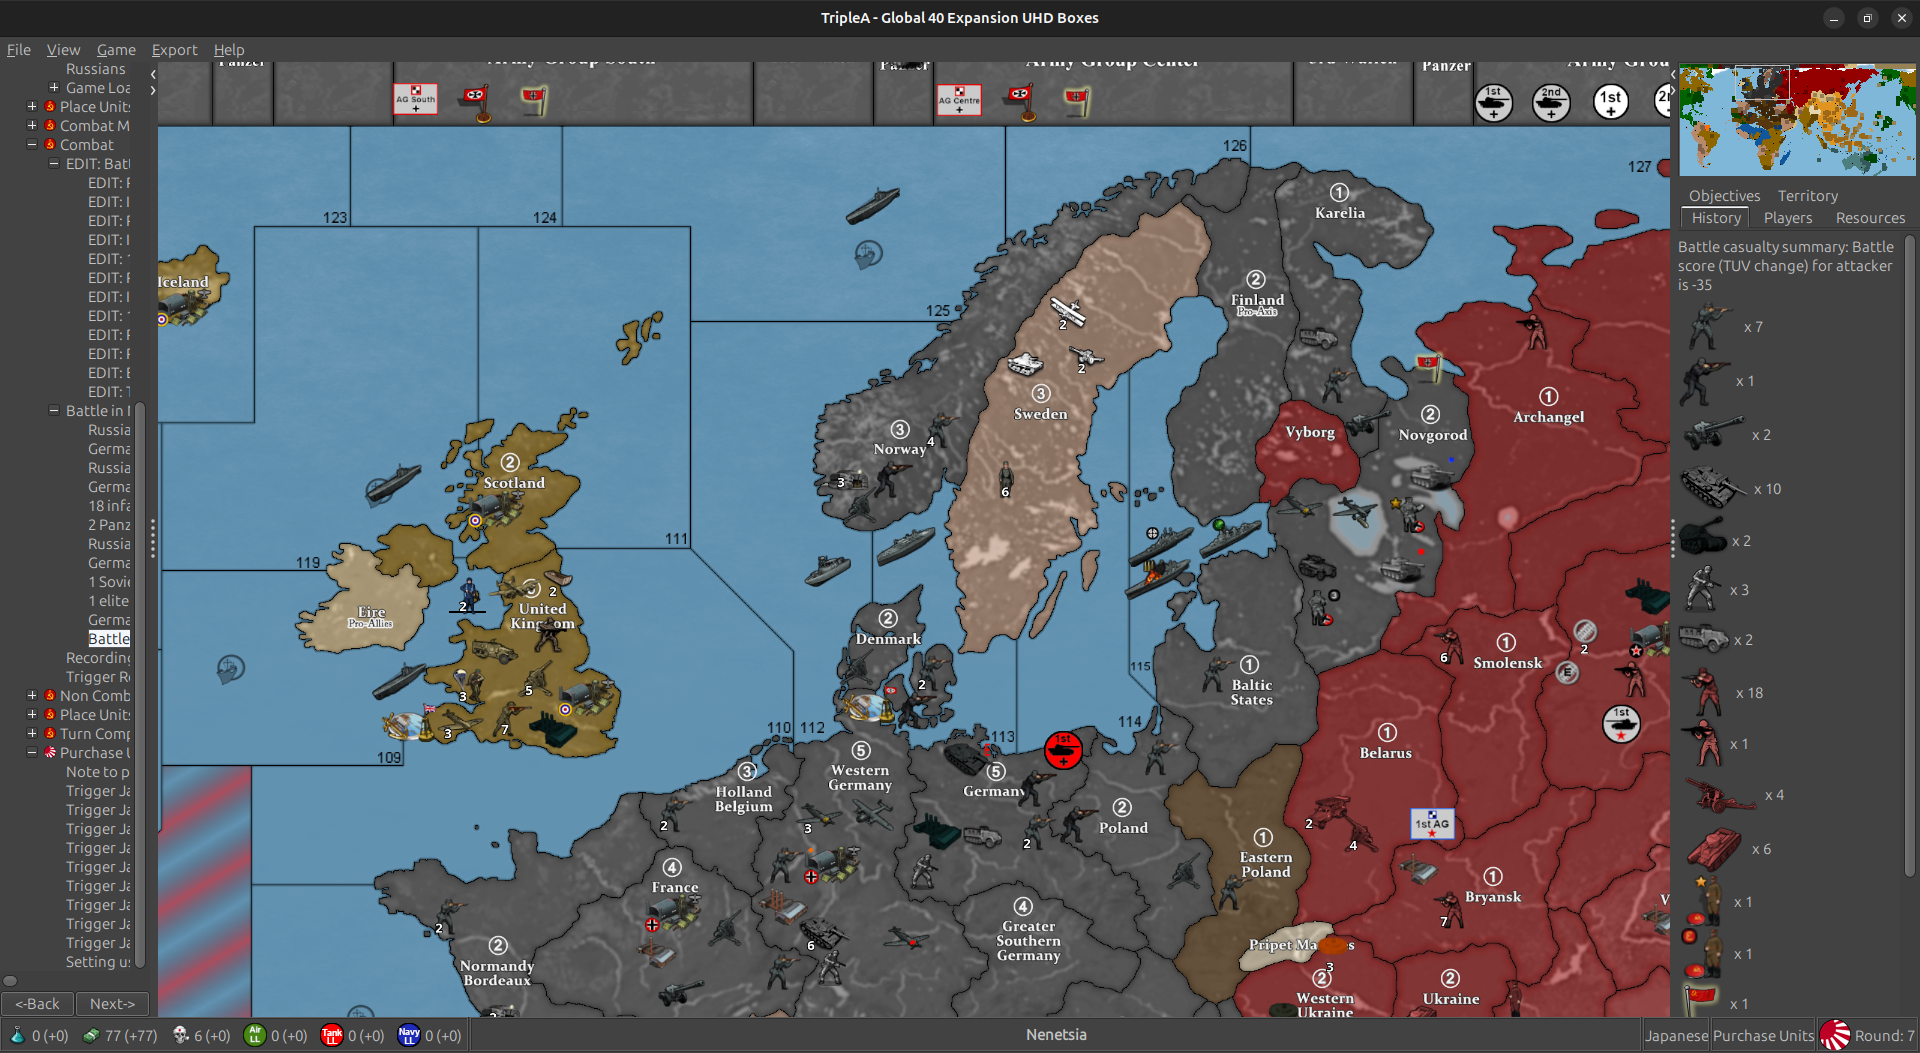Click the Japanese flag icon beside Round: 7
This screenshot has height=1053, width=1920.
[x=1835, y=1034]
